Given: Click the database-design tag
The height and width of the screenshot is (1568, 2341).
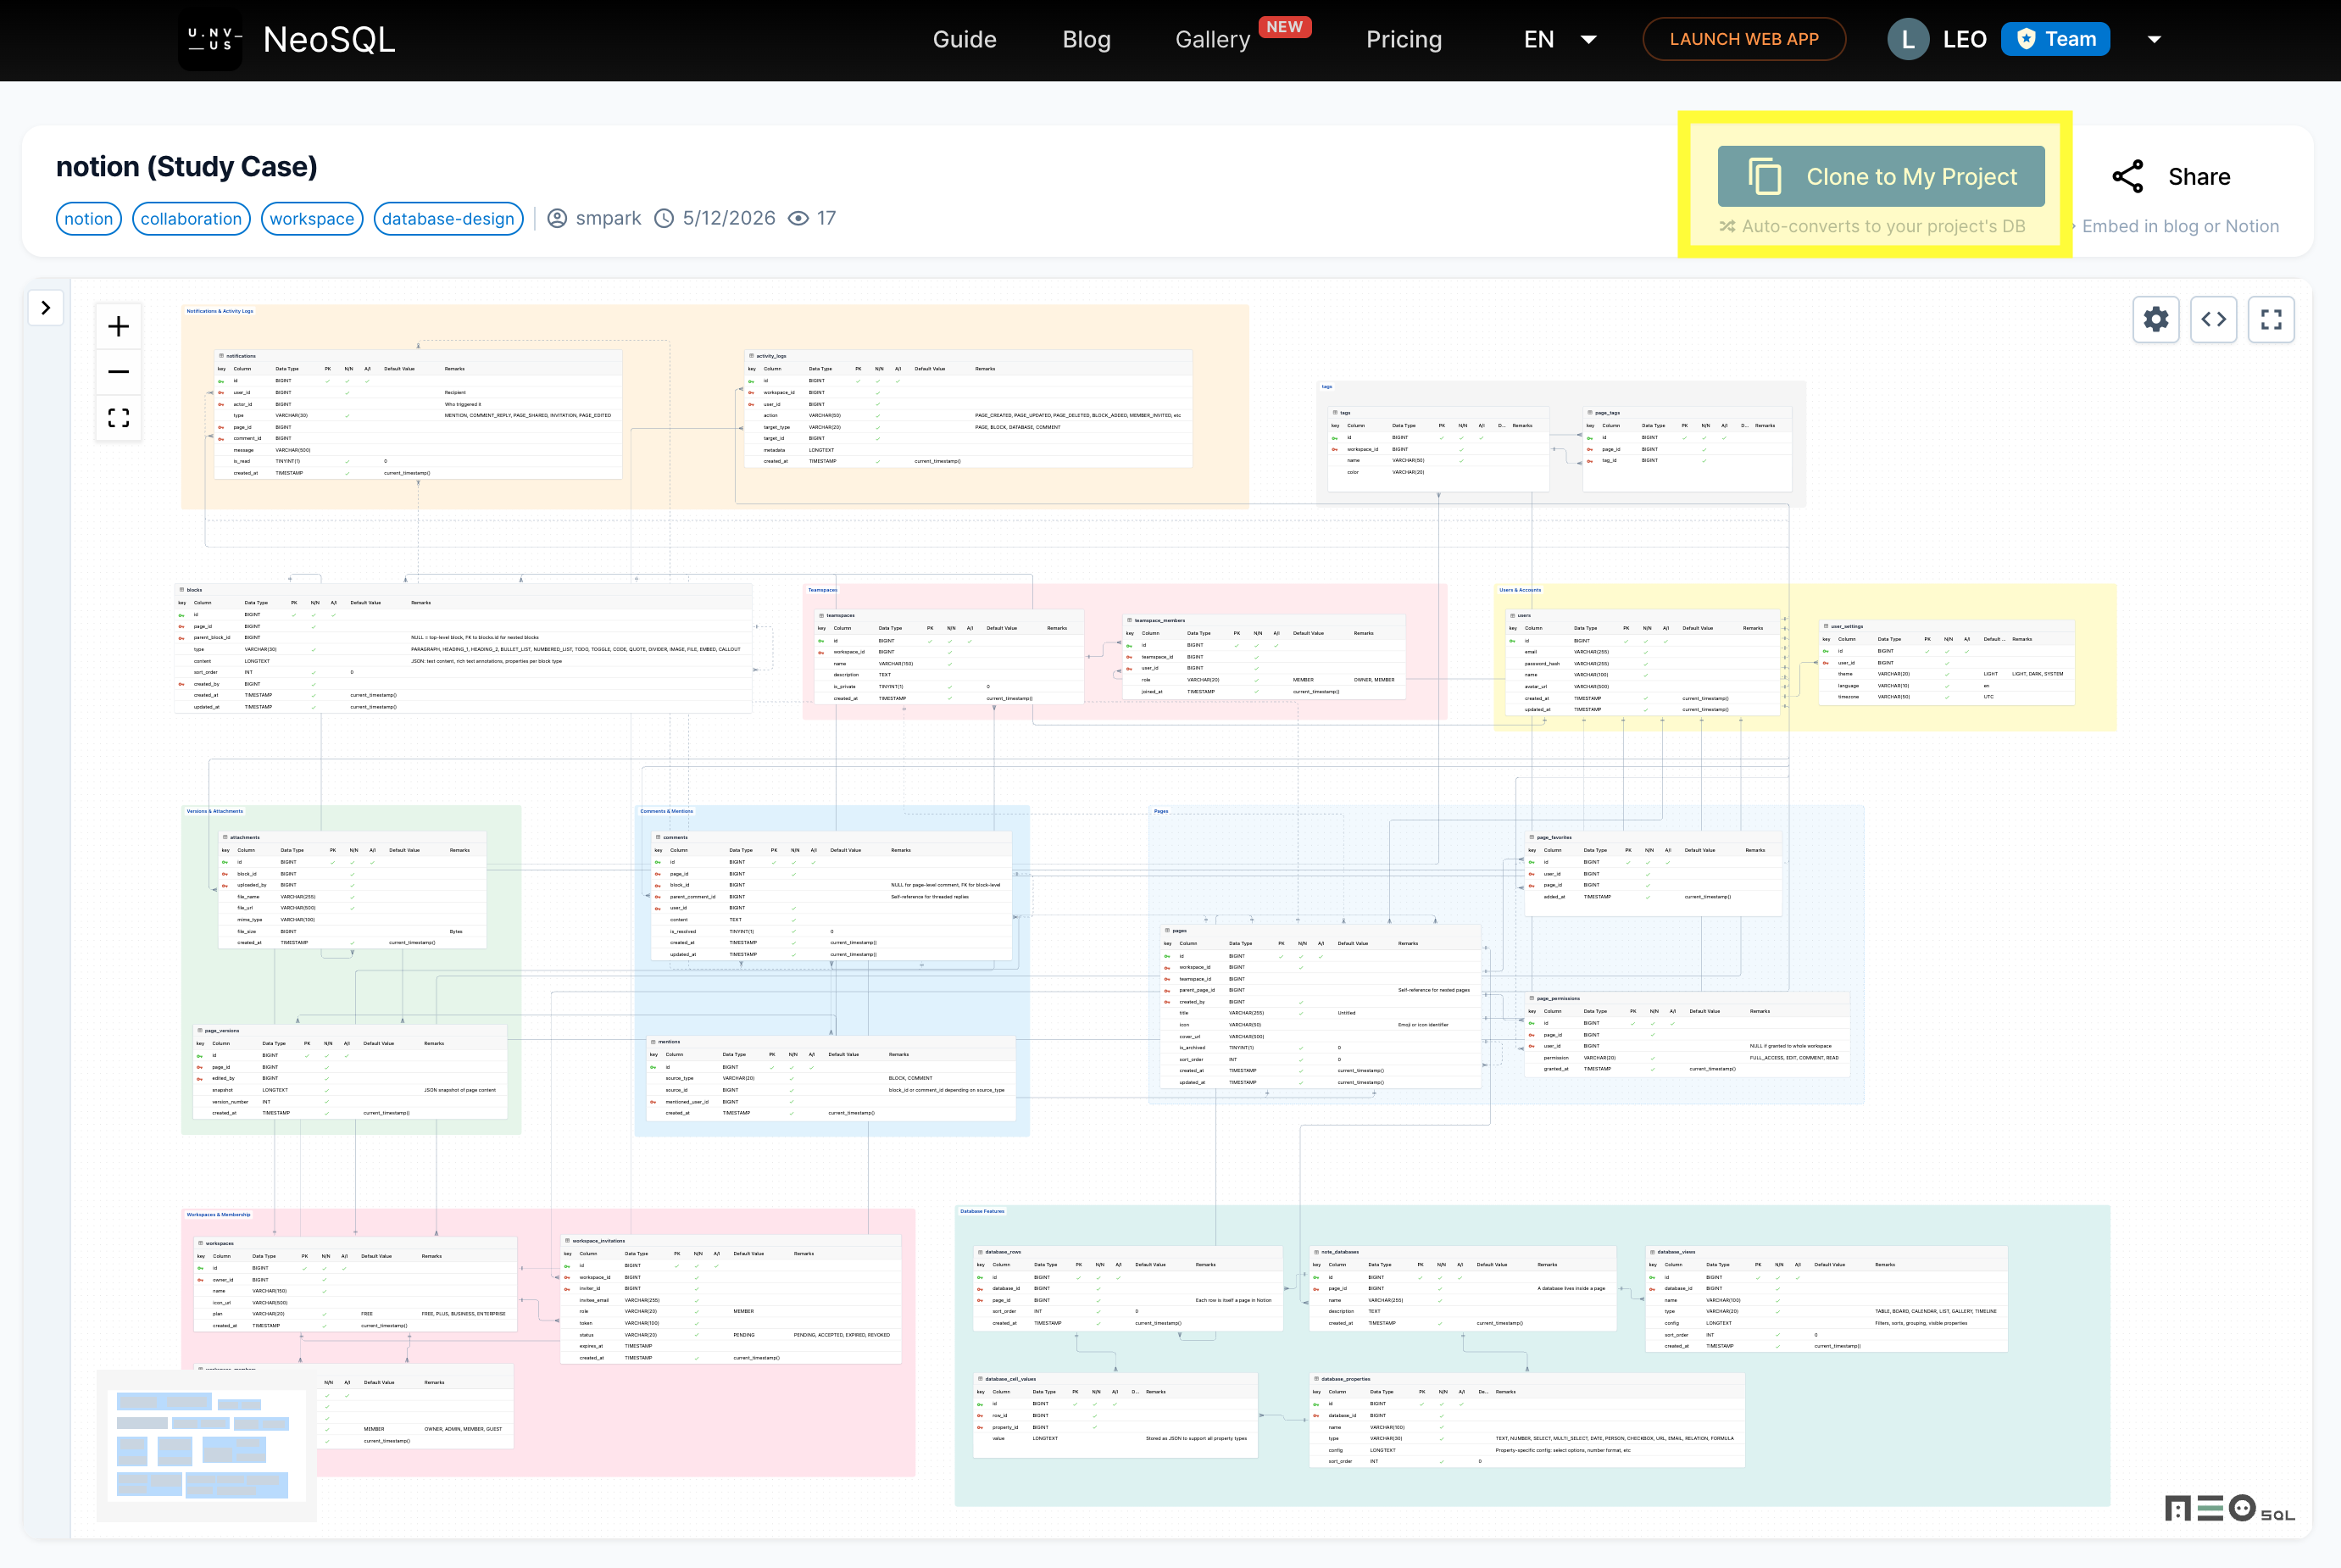Looking at the screenshot, I should pos(448,219).
